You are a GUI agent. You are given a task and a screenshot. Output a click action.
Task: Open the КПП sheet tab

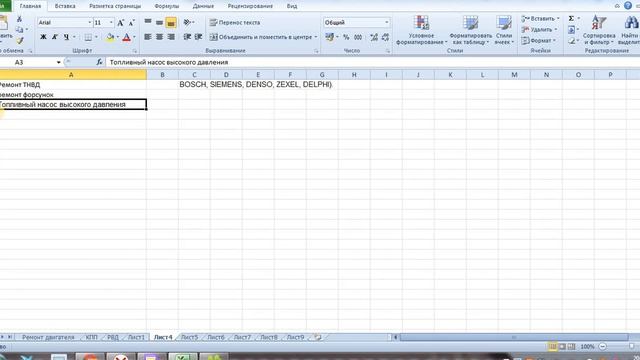pos(91,338)
